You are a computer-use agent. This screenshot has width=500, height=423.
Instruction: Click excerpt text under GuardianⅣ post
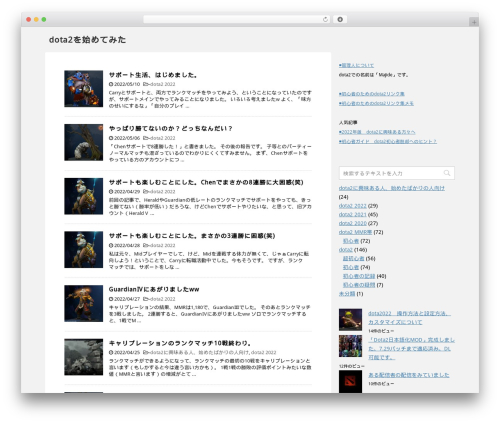[209, 314]
